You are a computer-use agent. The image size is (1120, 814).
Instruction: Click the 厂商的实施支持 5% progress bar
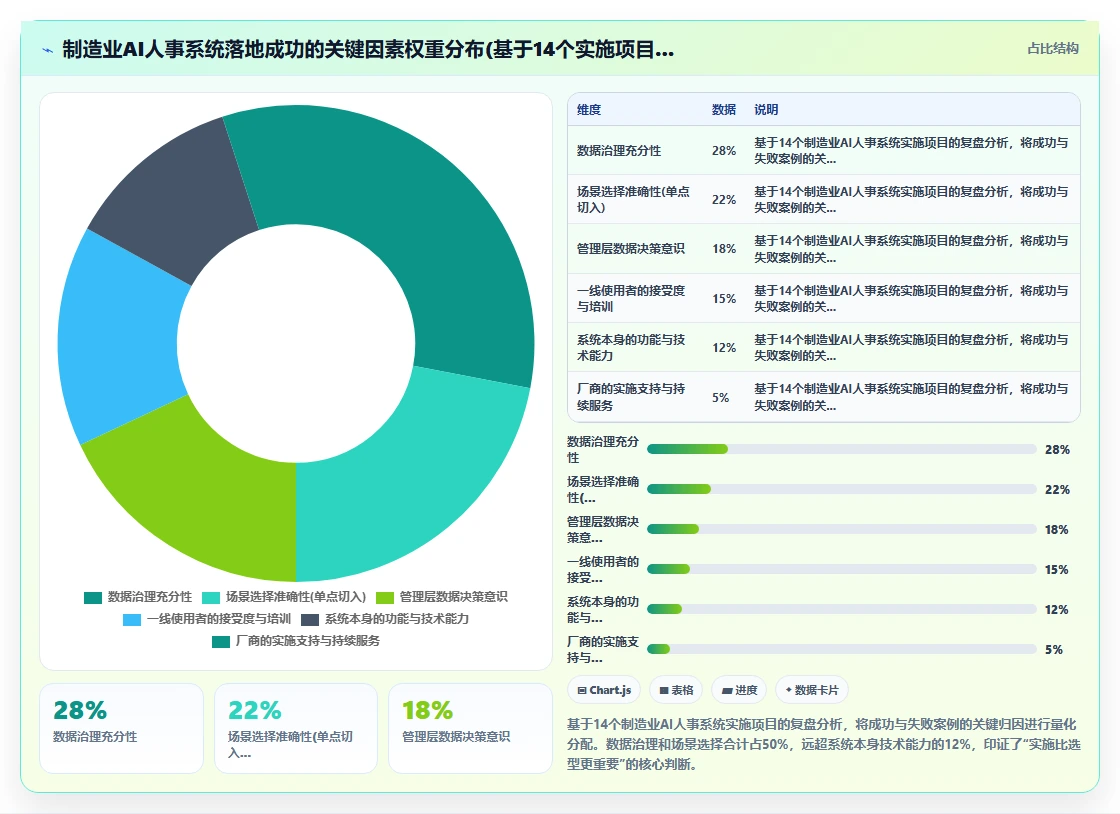841,649
